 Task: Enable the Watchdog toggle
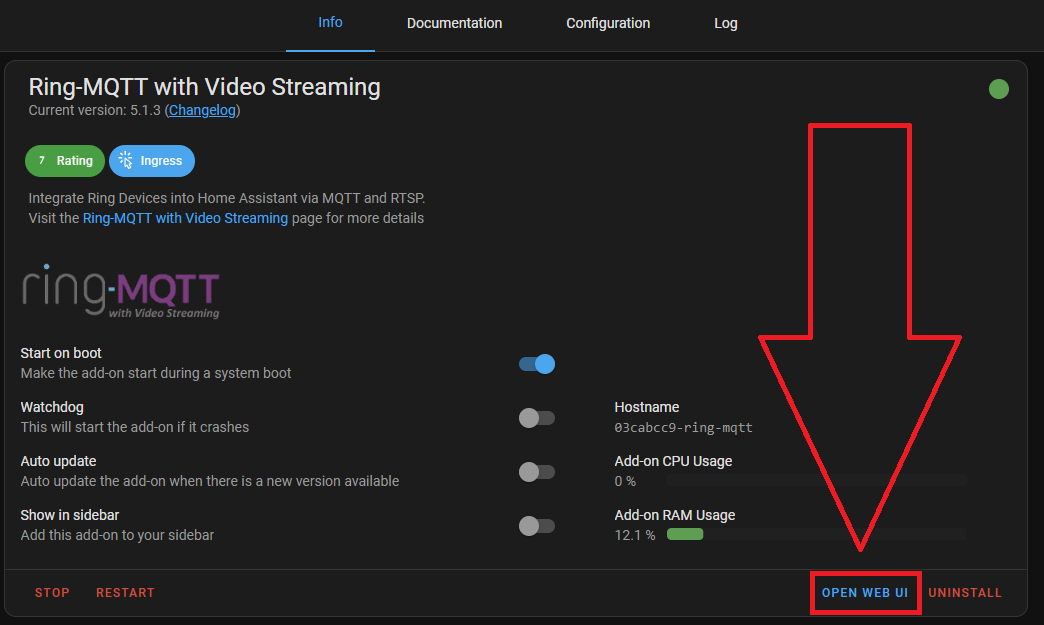(537, 418)
